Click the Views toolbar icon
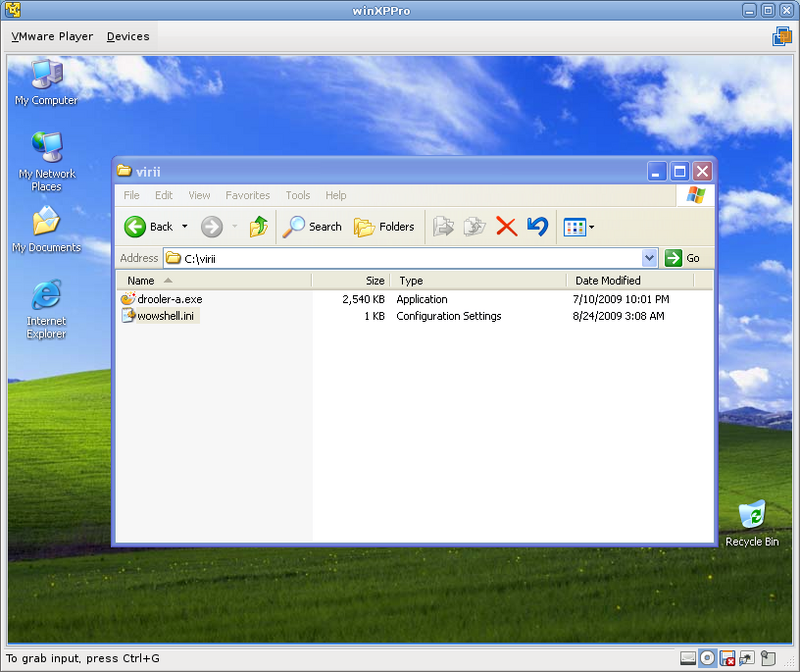 574,227
